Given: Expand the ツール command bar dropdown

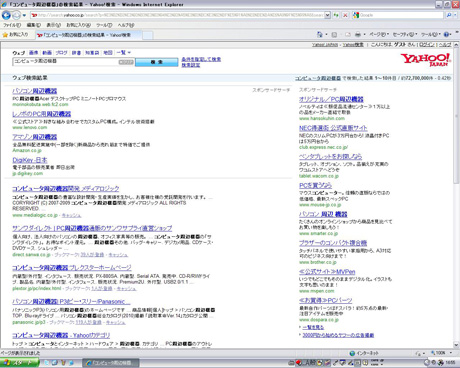Looking at the screenshot, I should coord(431,34).
